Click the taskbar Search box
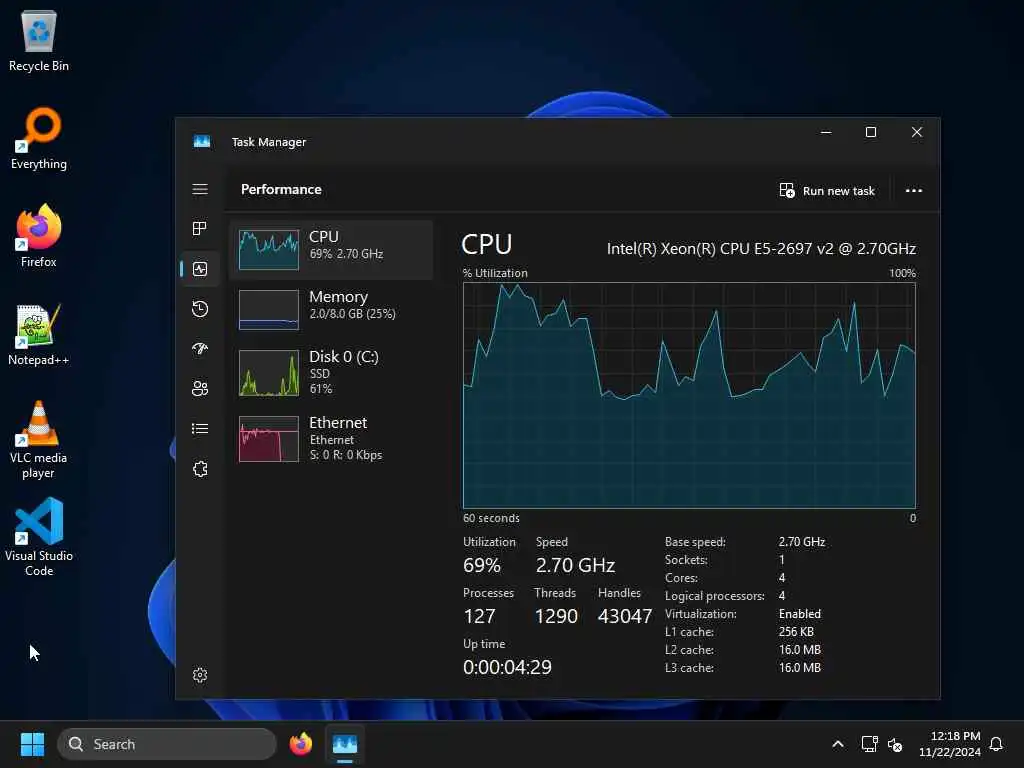This screenshot has height=768, width=1024. 167,744
